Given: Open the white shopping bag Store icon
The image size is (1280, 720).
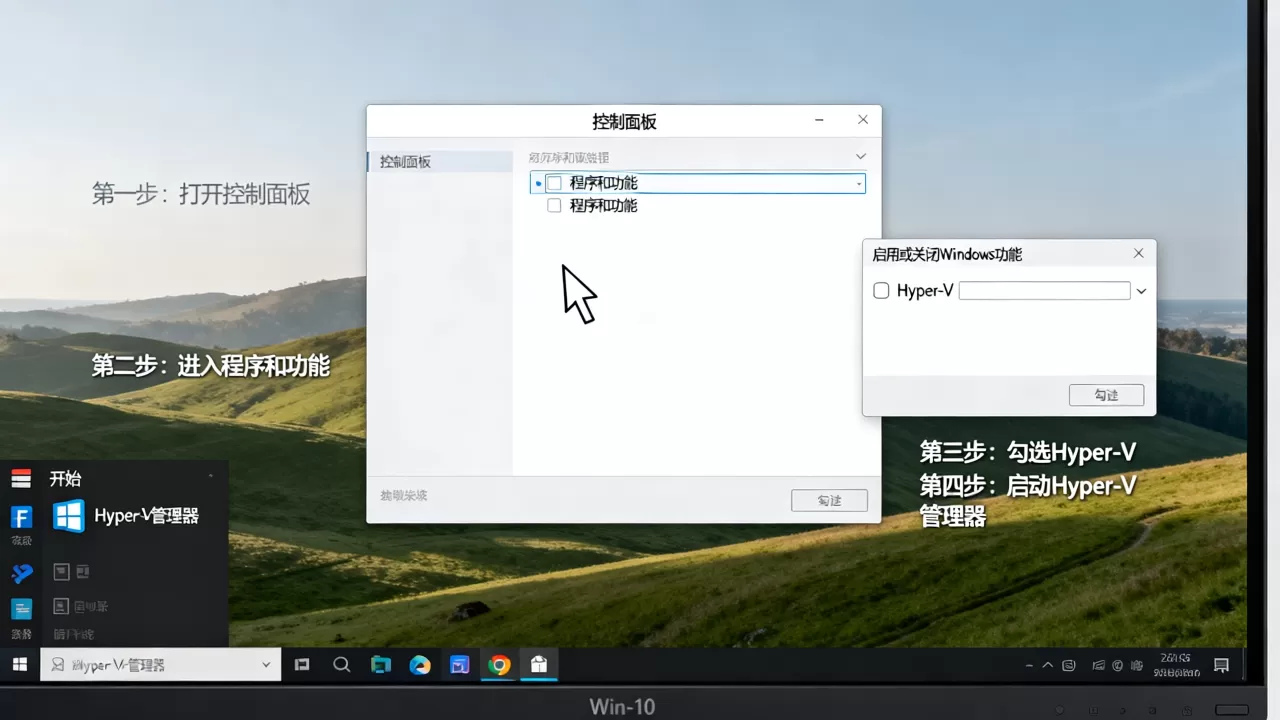Looking at the screenshot, I should pyautogui.click(x=539, y=665).
